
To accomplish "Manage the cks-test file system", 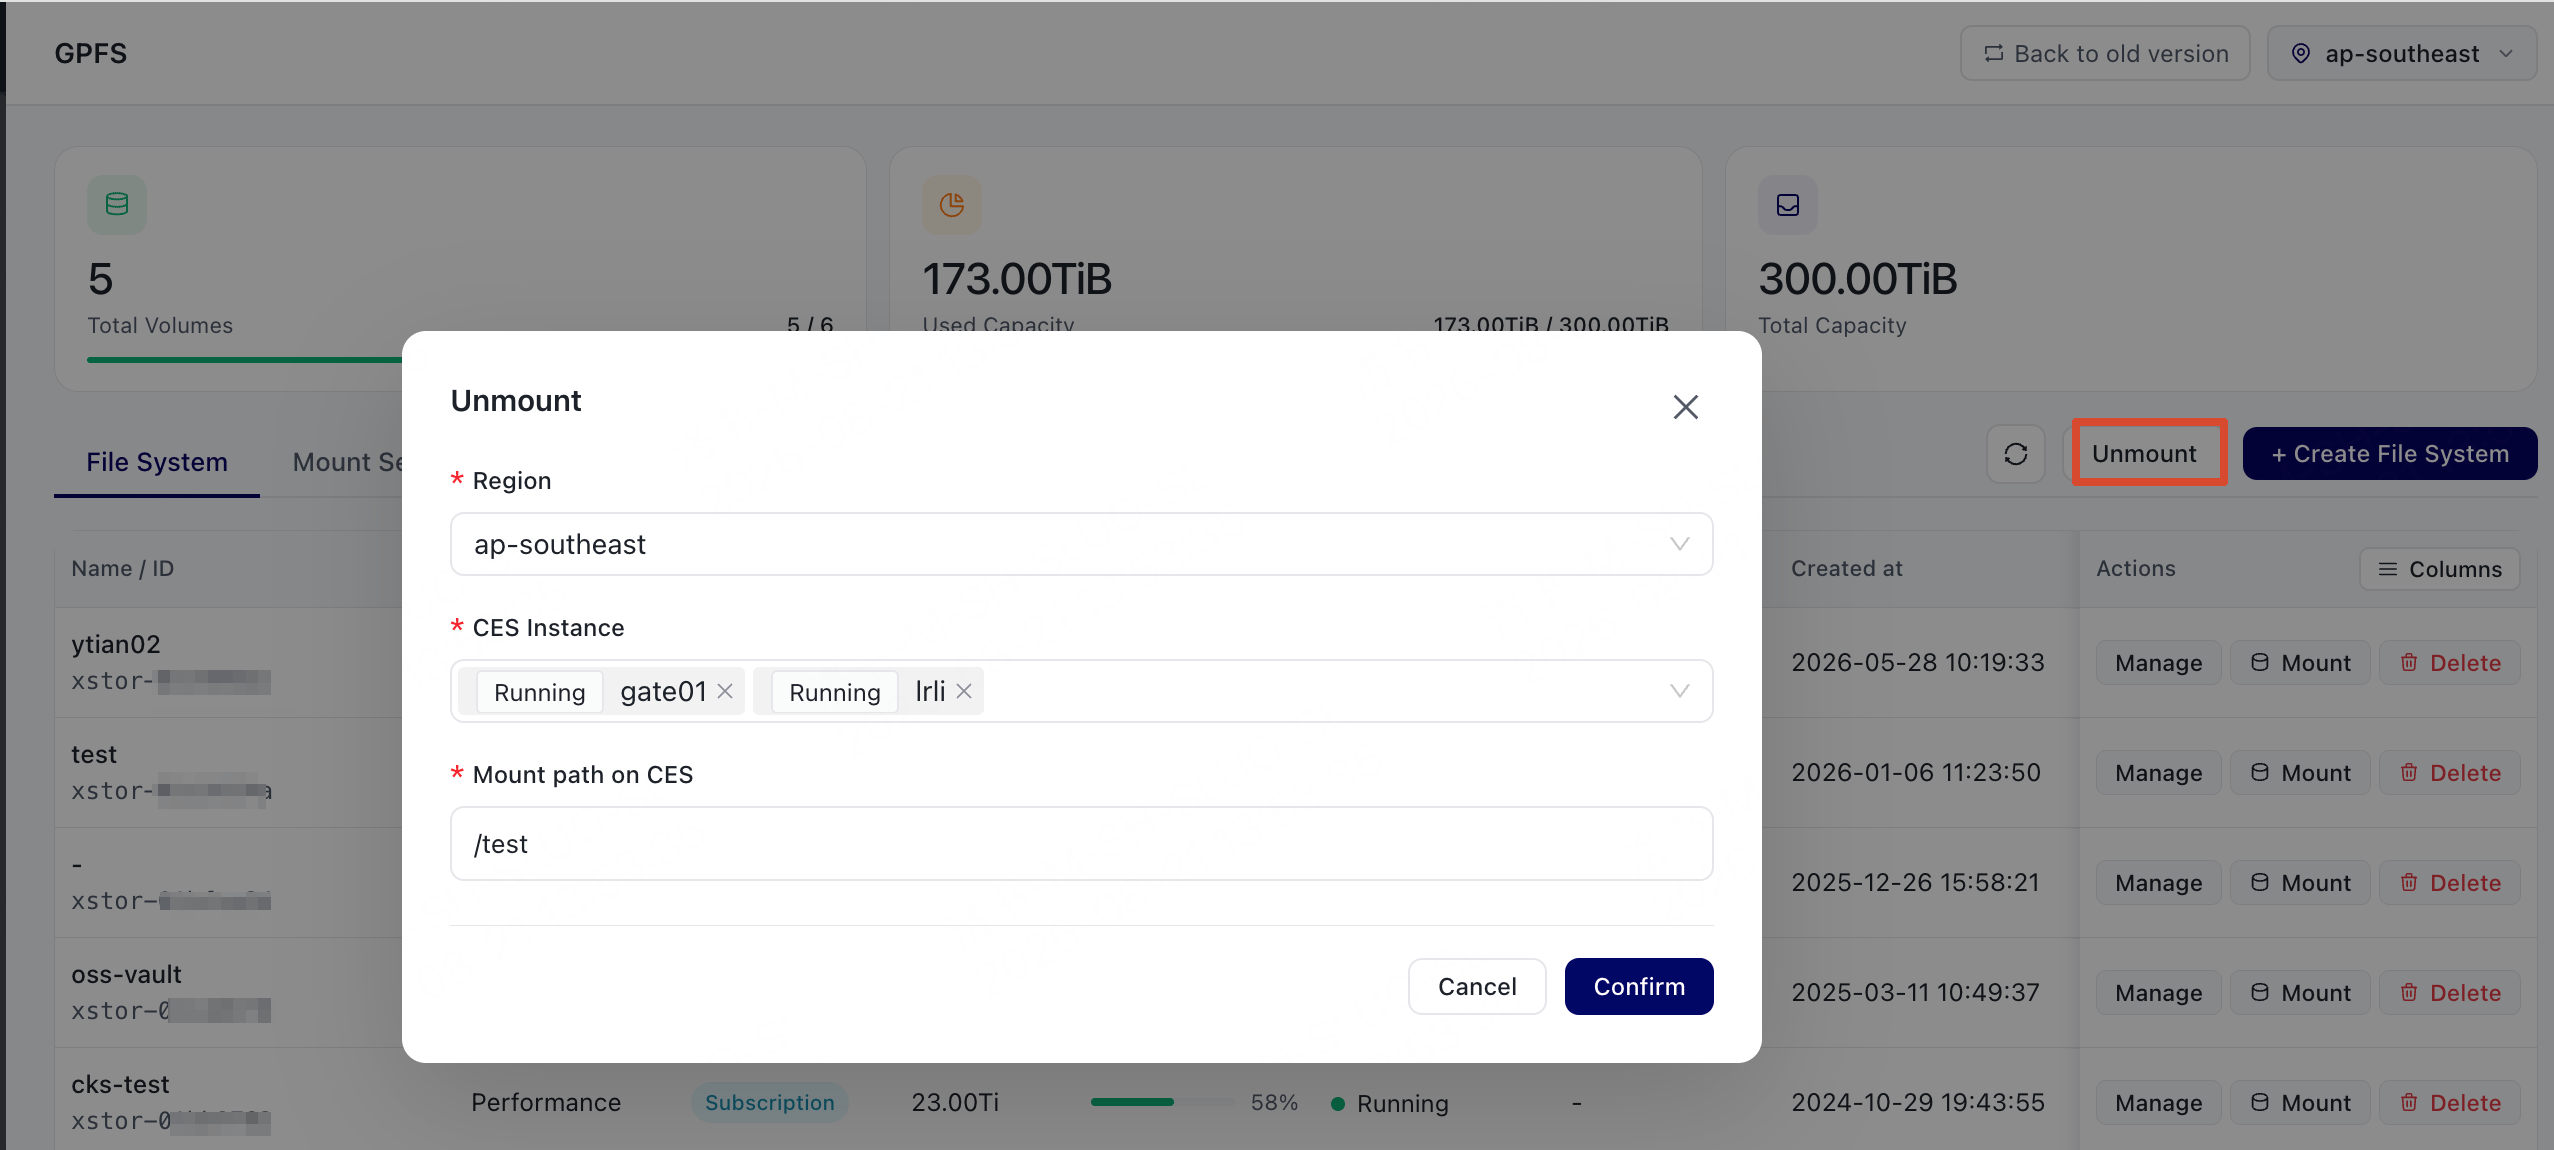I will coord(2158,1103).
